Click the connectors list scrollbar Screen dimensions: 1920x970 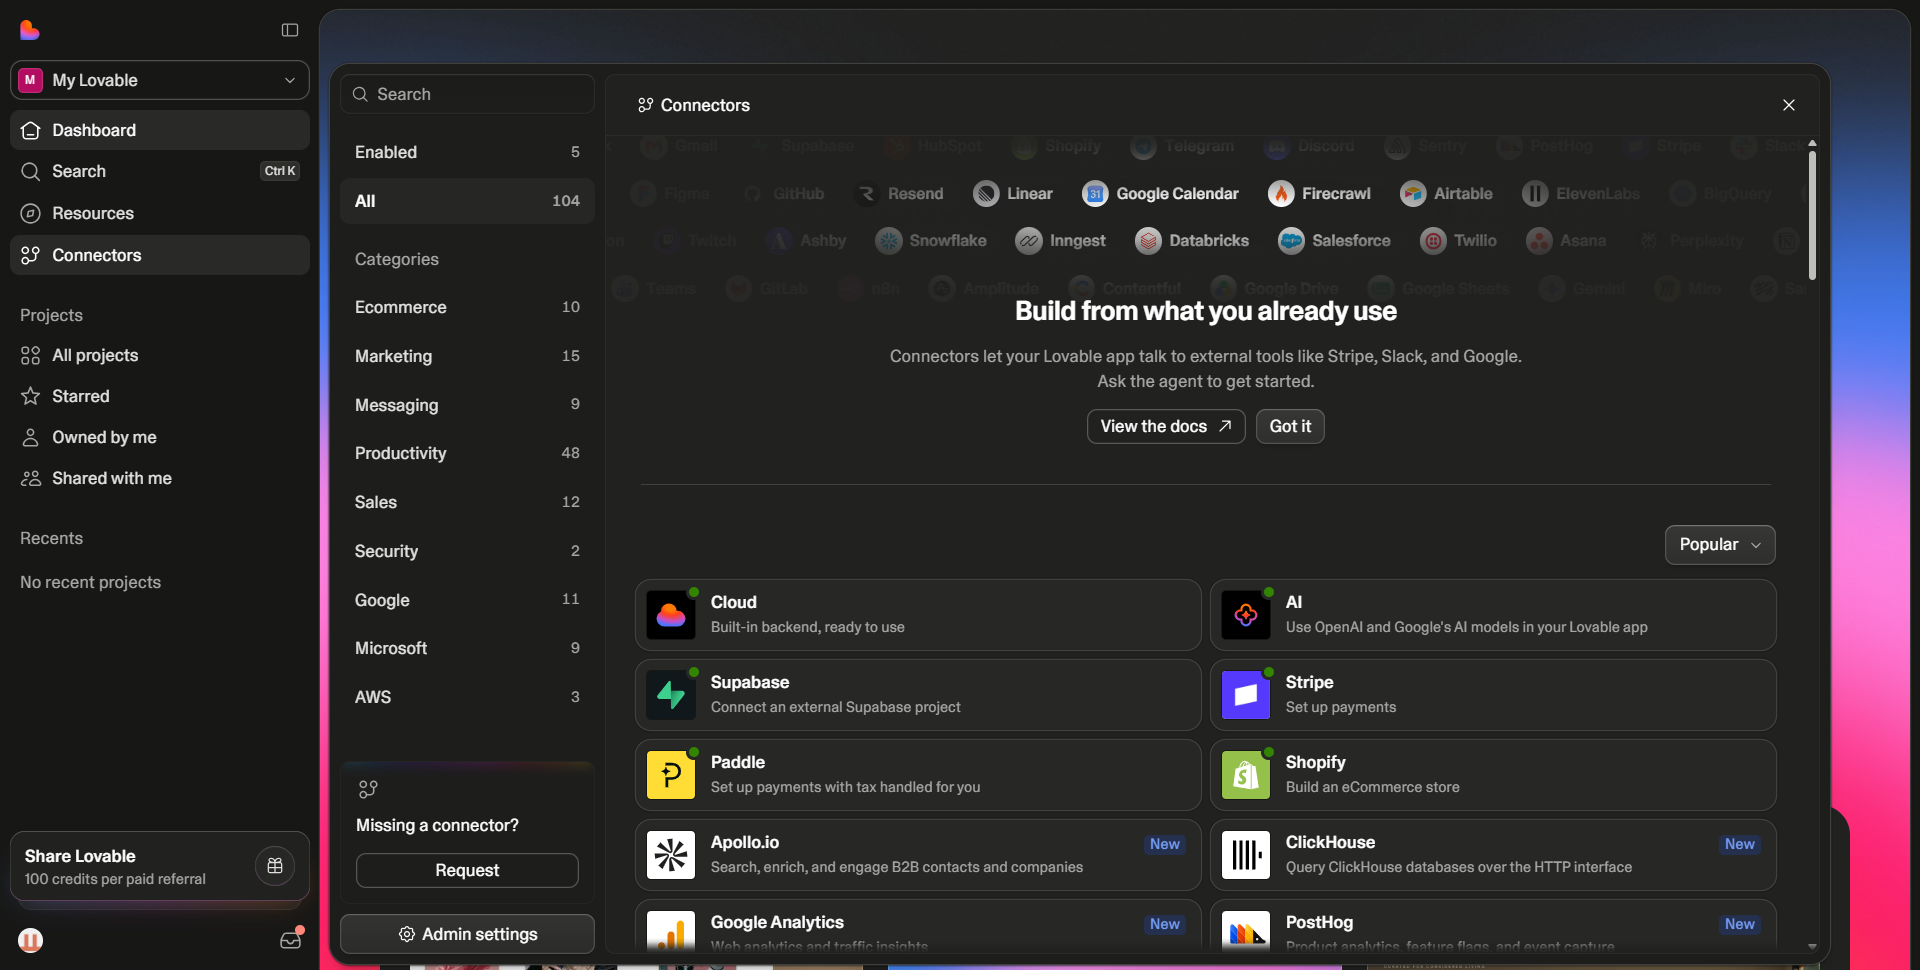[1812, 215]
